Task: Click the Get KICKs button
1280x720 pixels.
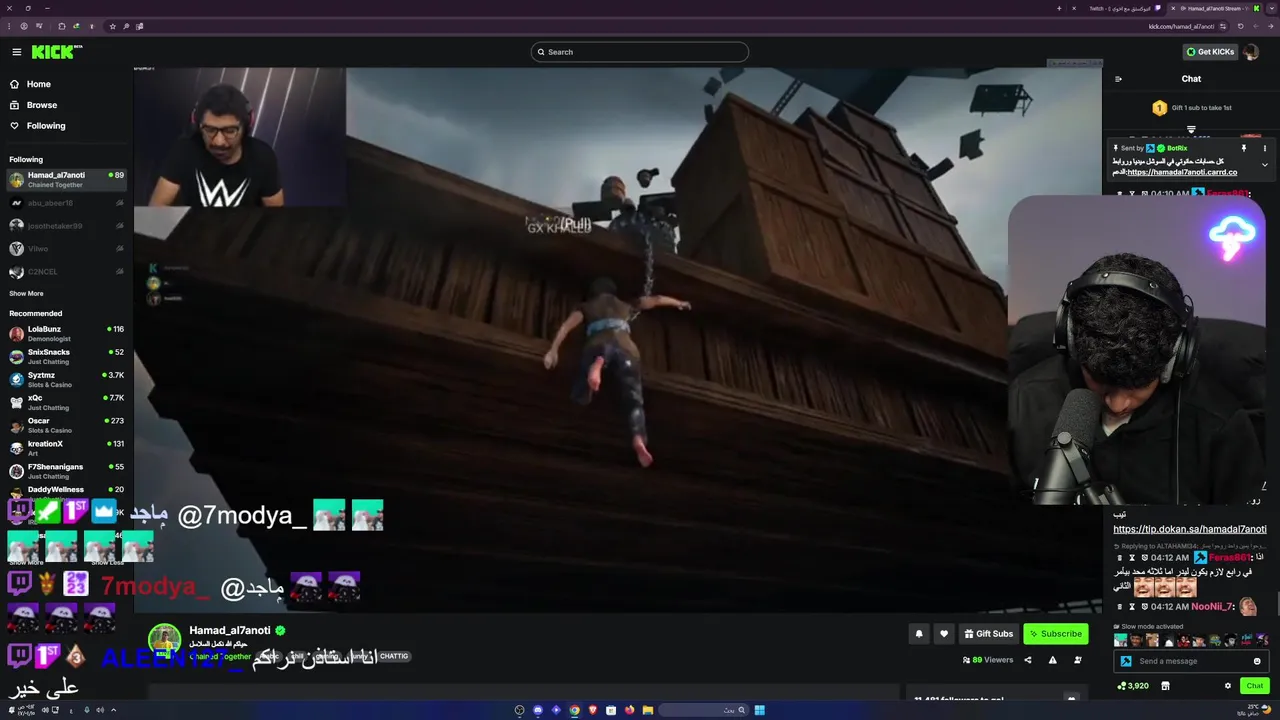Action: [x=1210, y=52]
